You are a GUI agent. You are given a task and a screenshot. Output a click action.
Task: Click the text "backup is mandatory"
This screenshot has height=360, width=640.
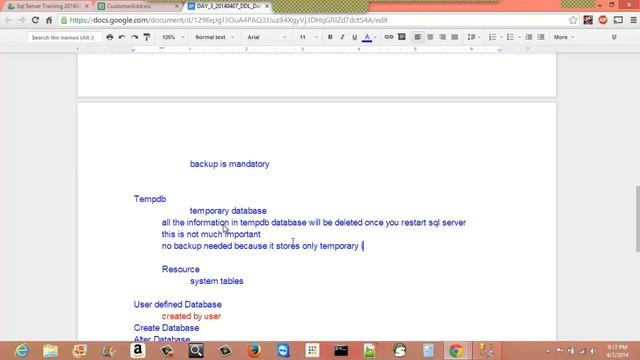click(229, 164)
